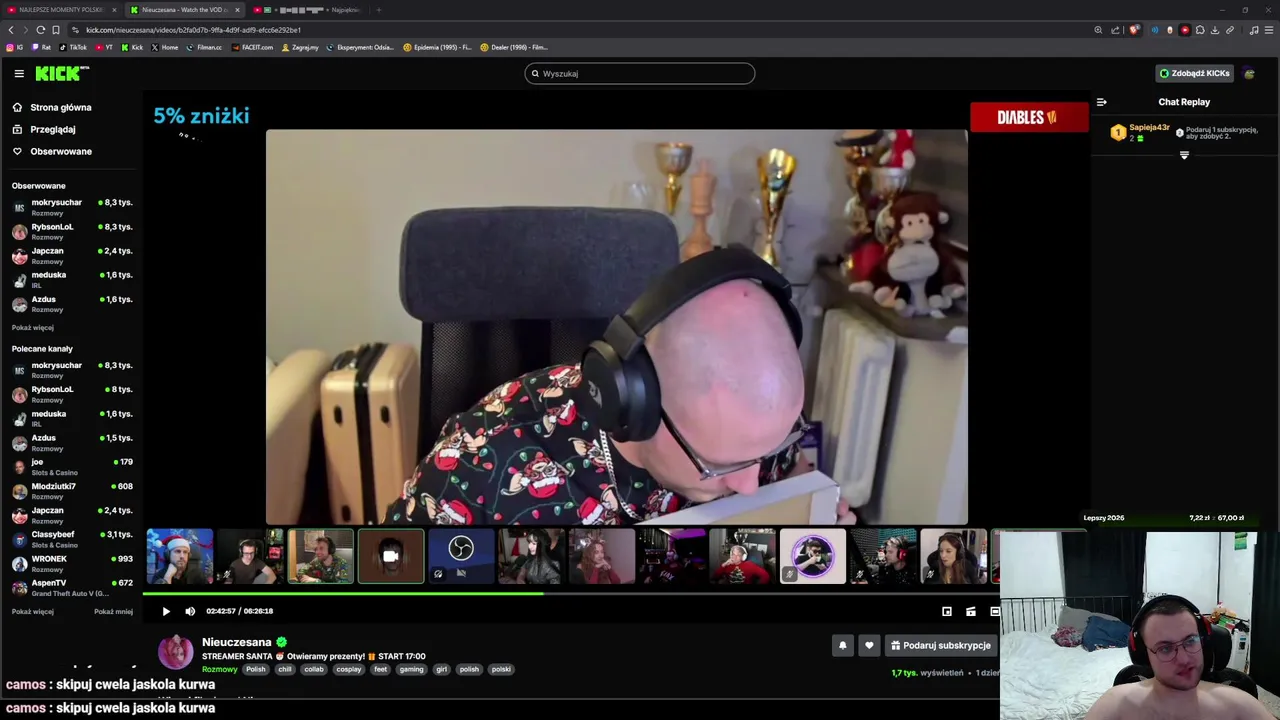Open Strona główna in the sidebar

tap(52, 107)
